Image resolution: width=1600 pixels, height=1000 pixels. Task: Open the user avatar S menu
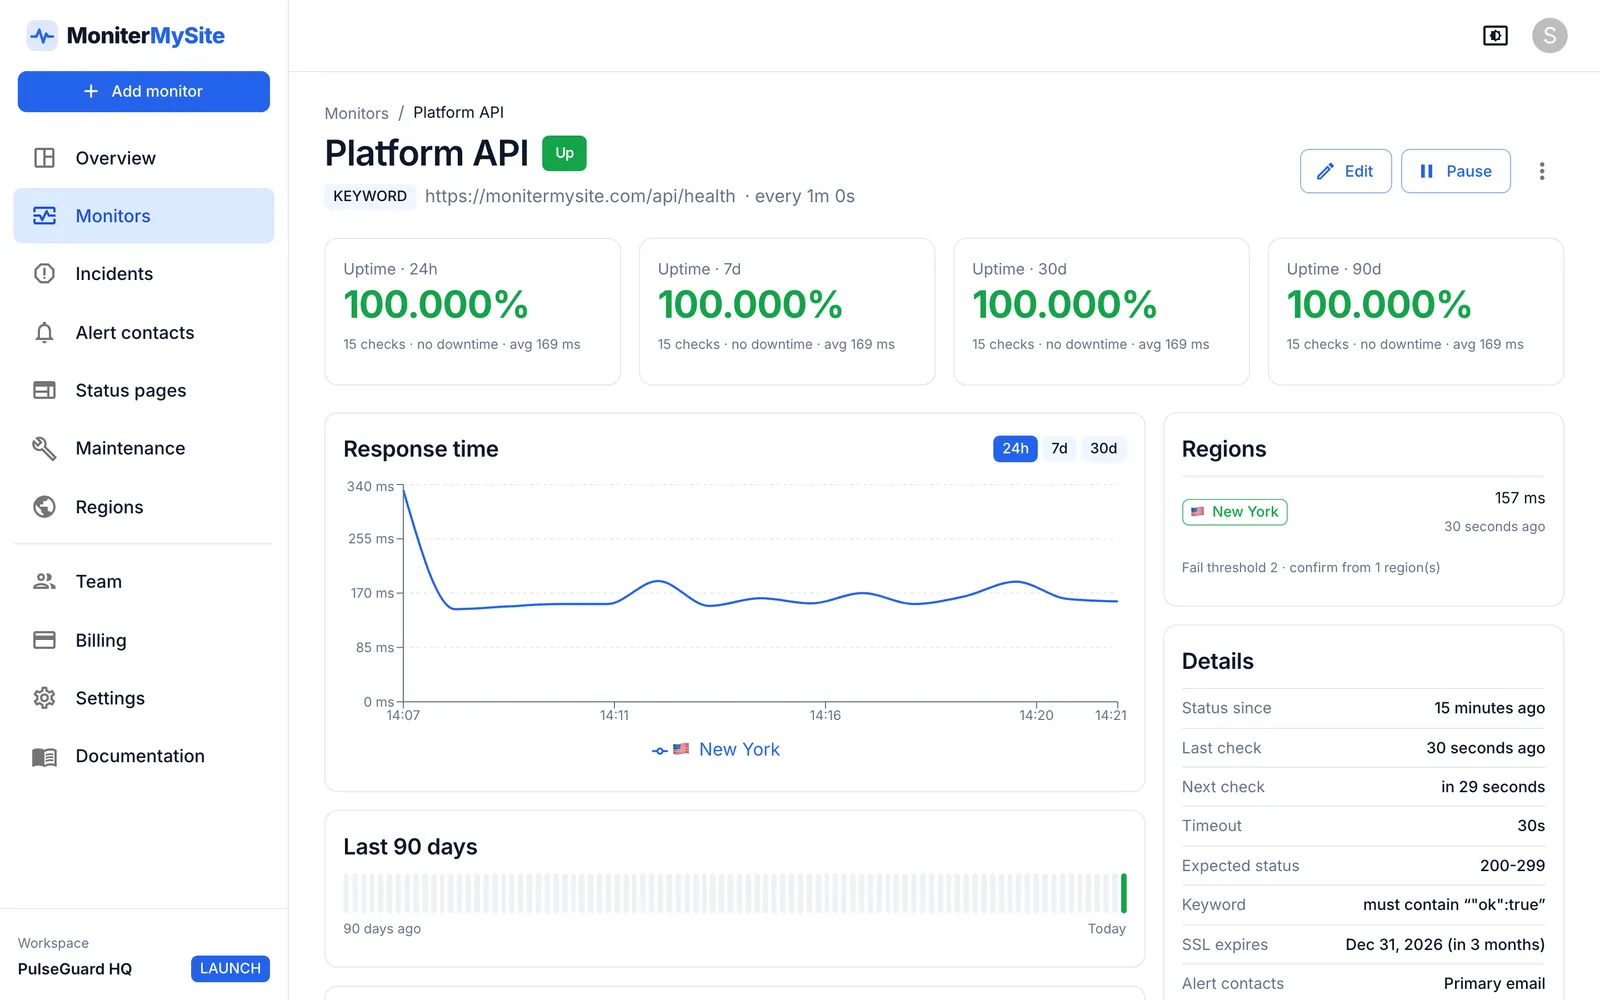pyautogui.click(x=1549, y=36)
